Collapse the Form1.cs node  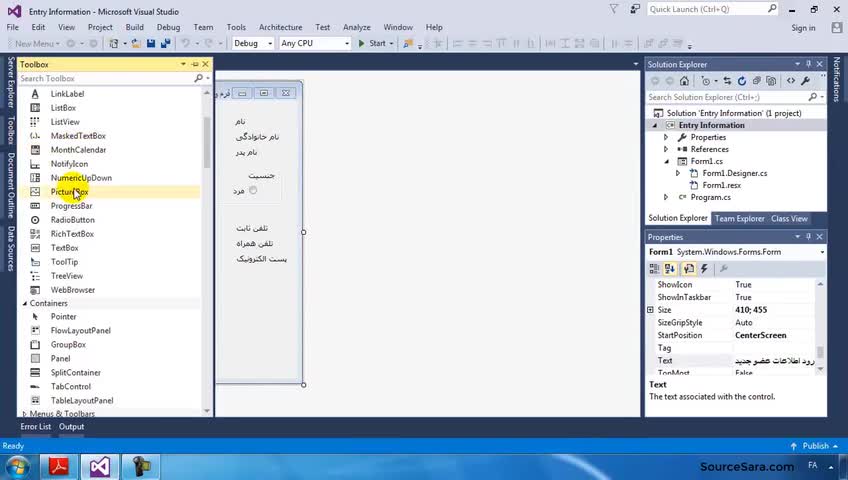click(667, 161)
